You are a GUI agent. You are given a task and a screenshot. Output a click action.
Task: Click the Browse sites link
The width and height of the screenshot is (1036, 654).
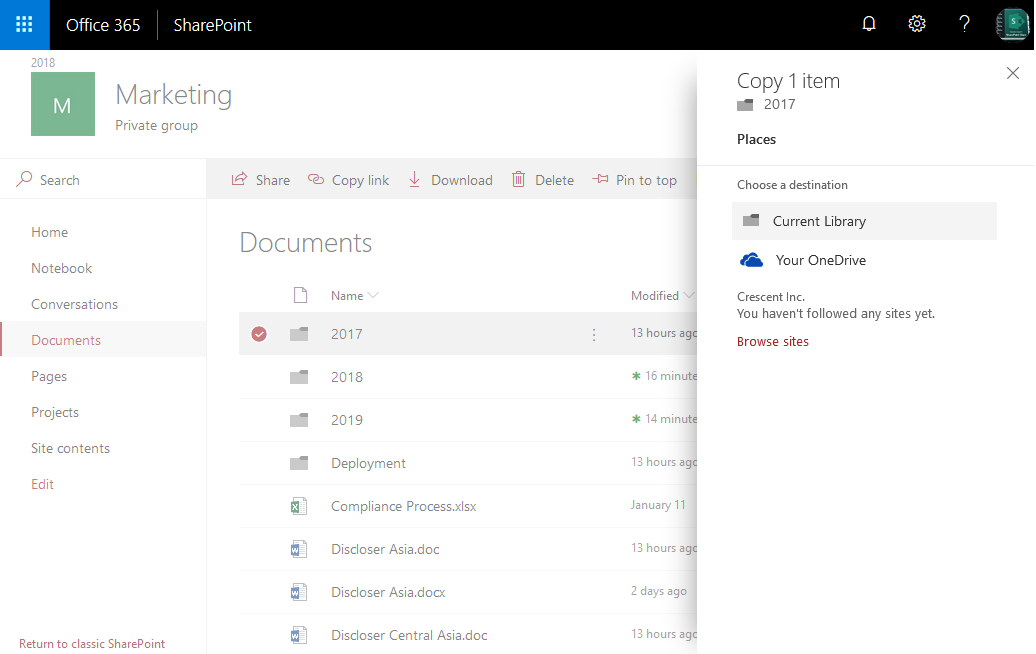point(772,341)
